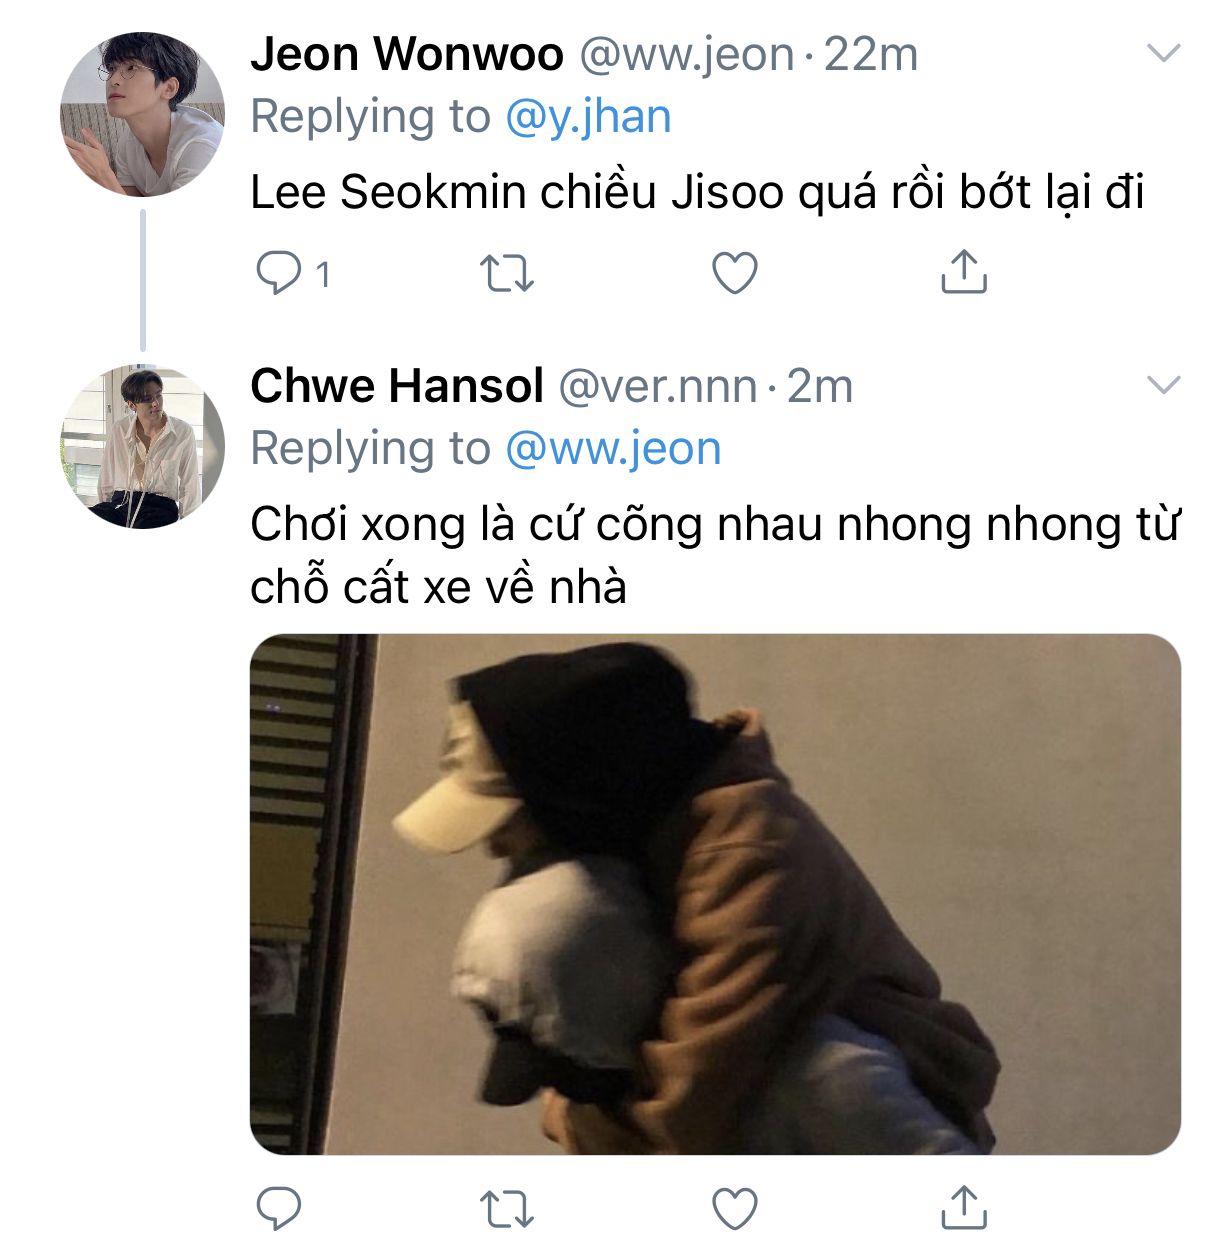The image size is (1218, 1251).
Task: Open options chevron on Chwe Hansol's tweet
Action: (x=1163, y=385)
